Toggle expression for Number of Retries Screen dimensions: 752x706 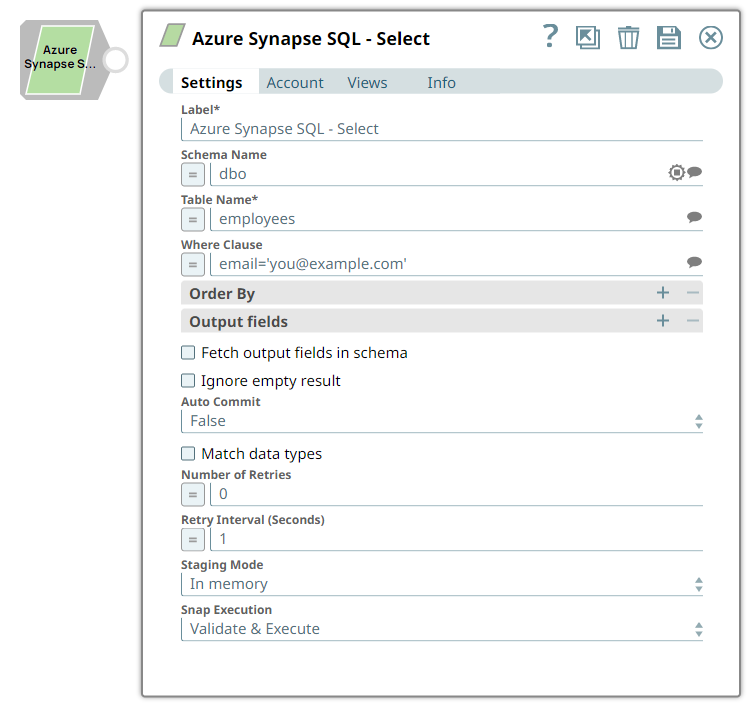click(193, 494)
